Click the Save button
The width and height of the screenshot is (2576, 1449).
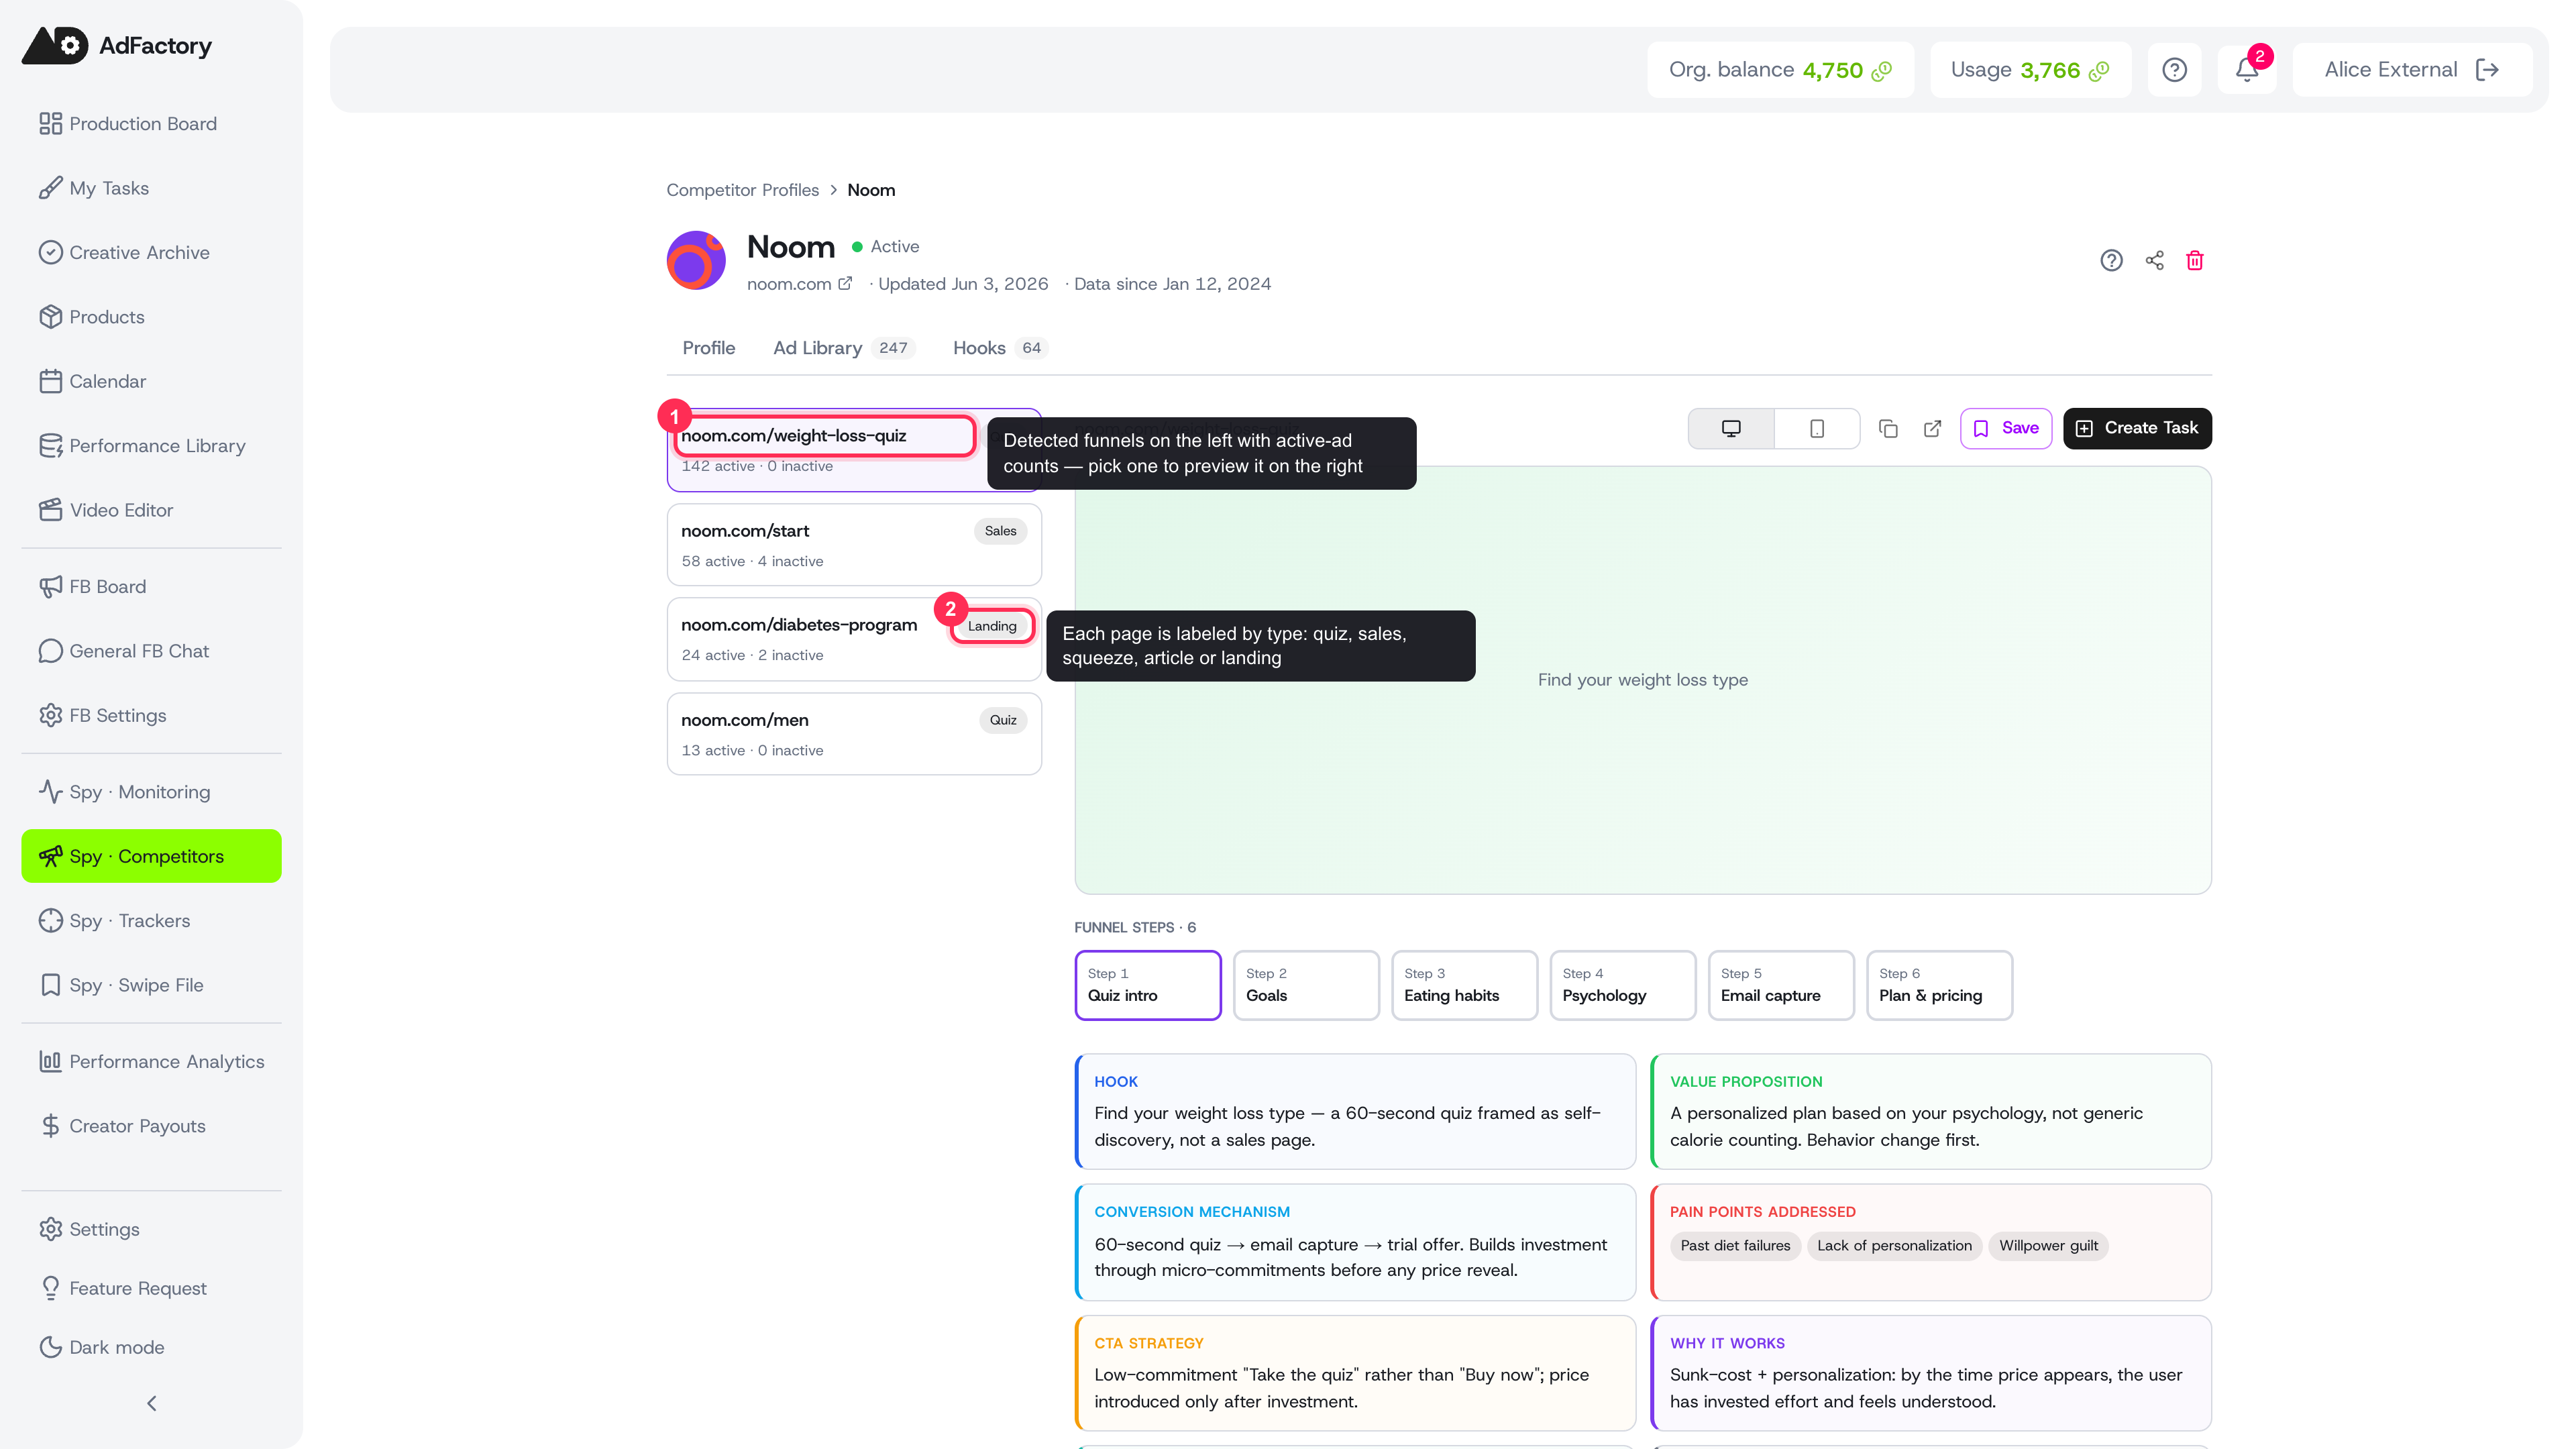(x=2006, y=429)
